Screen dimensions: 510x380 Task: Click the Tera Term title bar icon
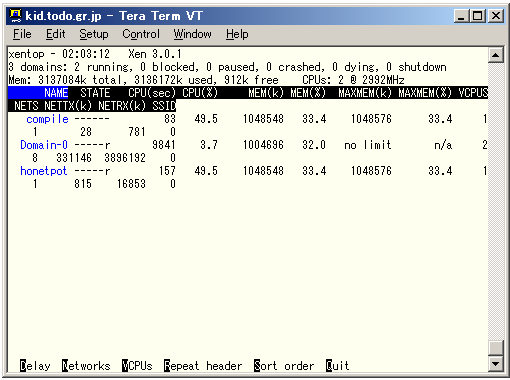pyautogui.click(x=15, y=16)
